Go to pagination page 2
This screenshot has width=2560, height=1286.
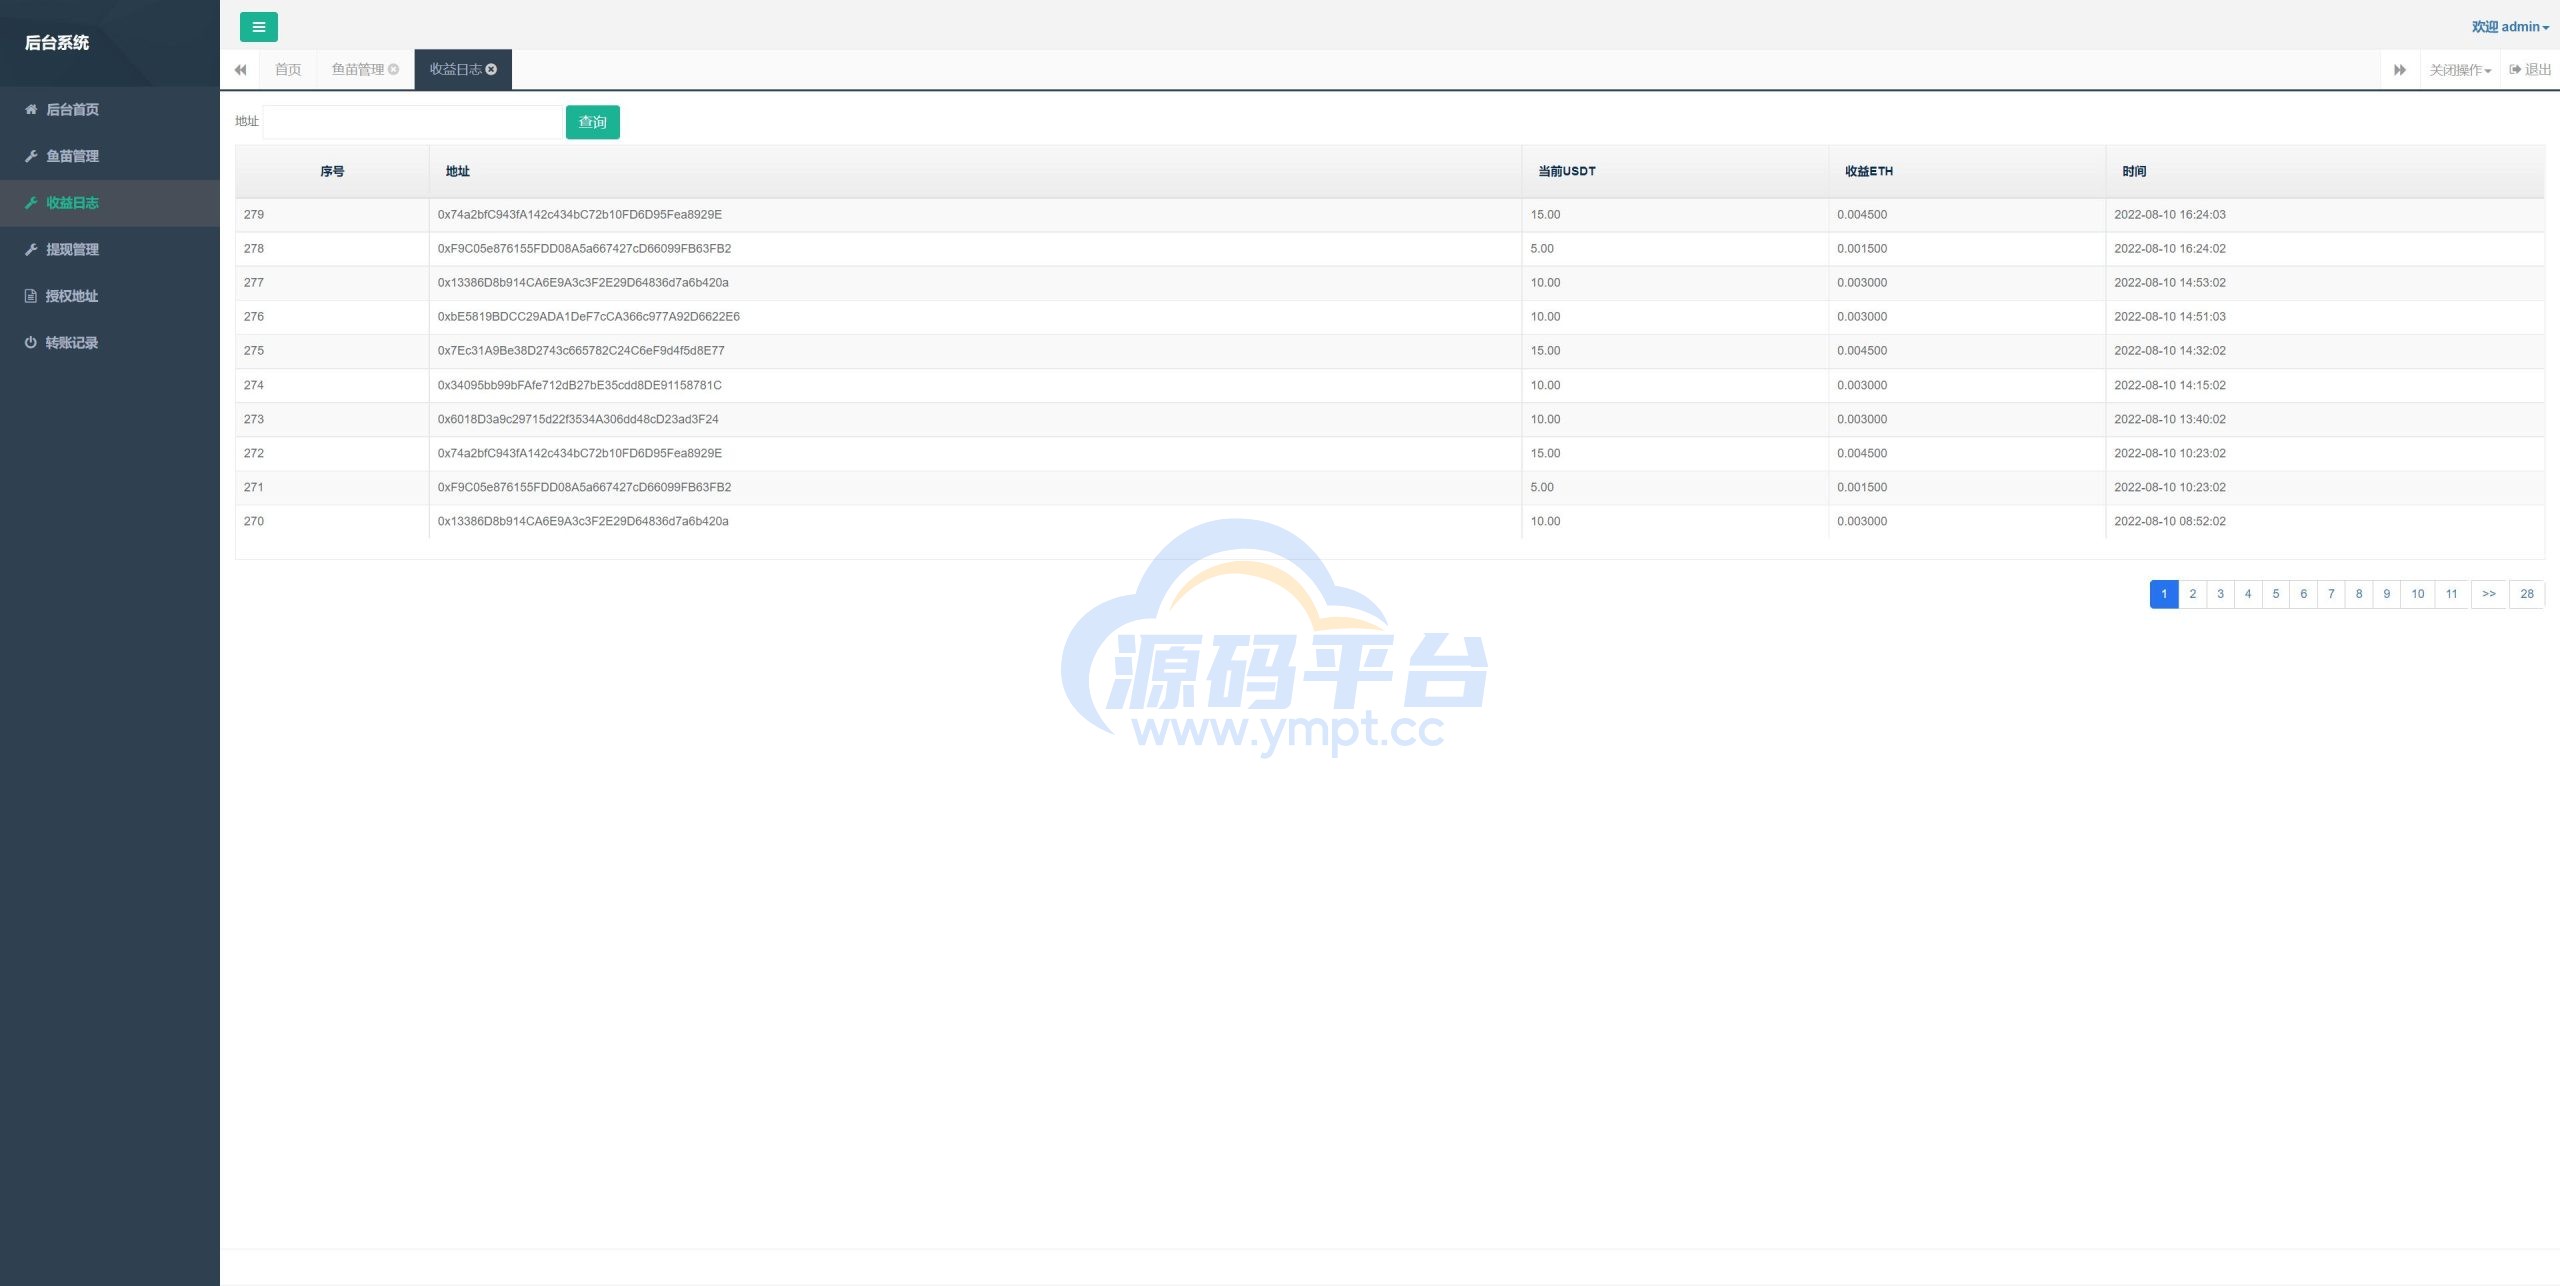2192,594
